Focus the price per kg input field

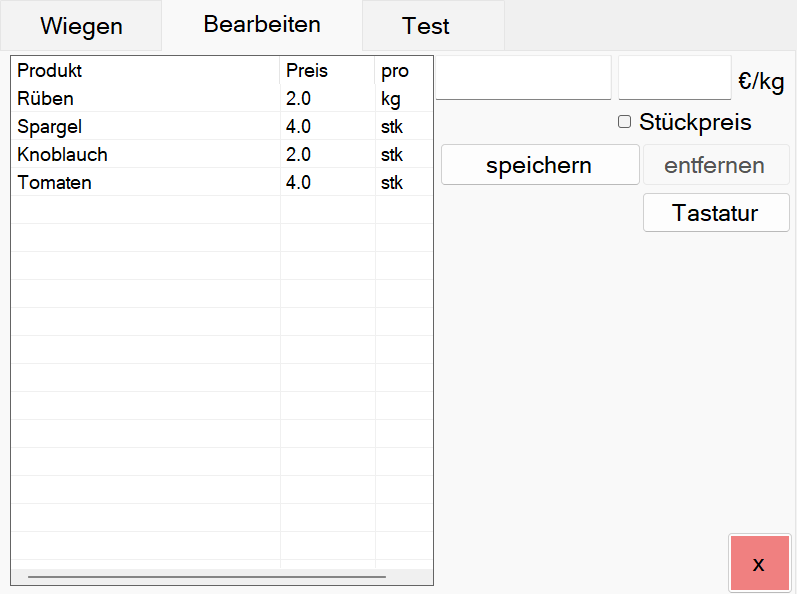click(x=674, y=78)
